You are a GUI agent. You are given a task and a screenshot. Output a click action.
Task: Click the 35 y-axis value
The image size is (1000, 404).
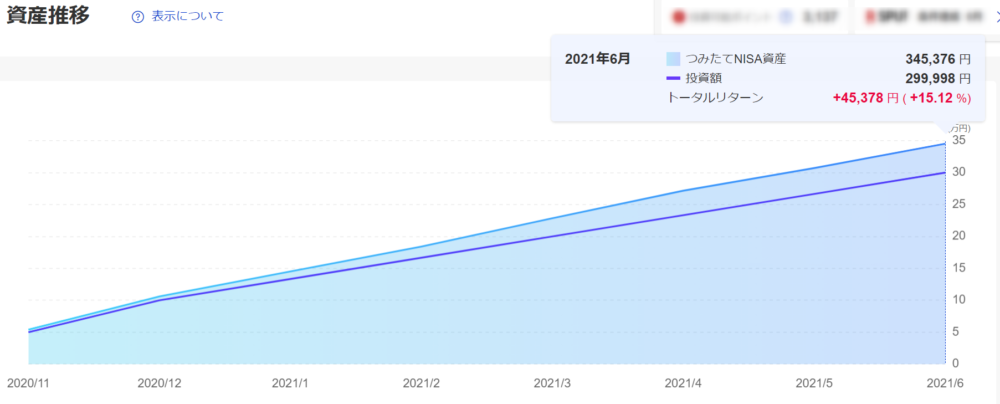point(958,140)
